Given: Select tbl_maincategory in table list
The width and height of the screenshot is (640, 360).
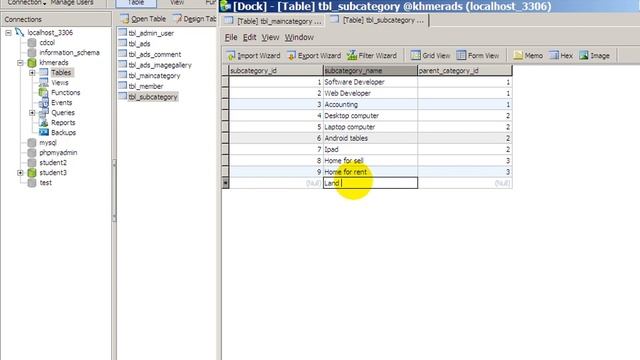Looking at the screenshot, I should click(149, 76).
